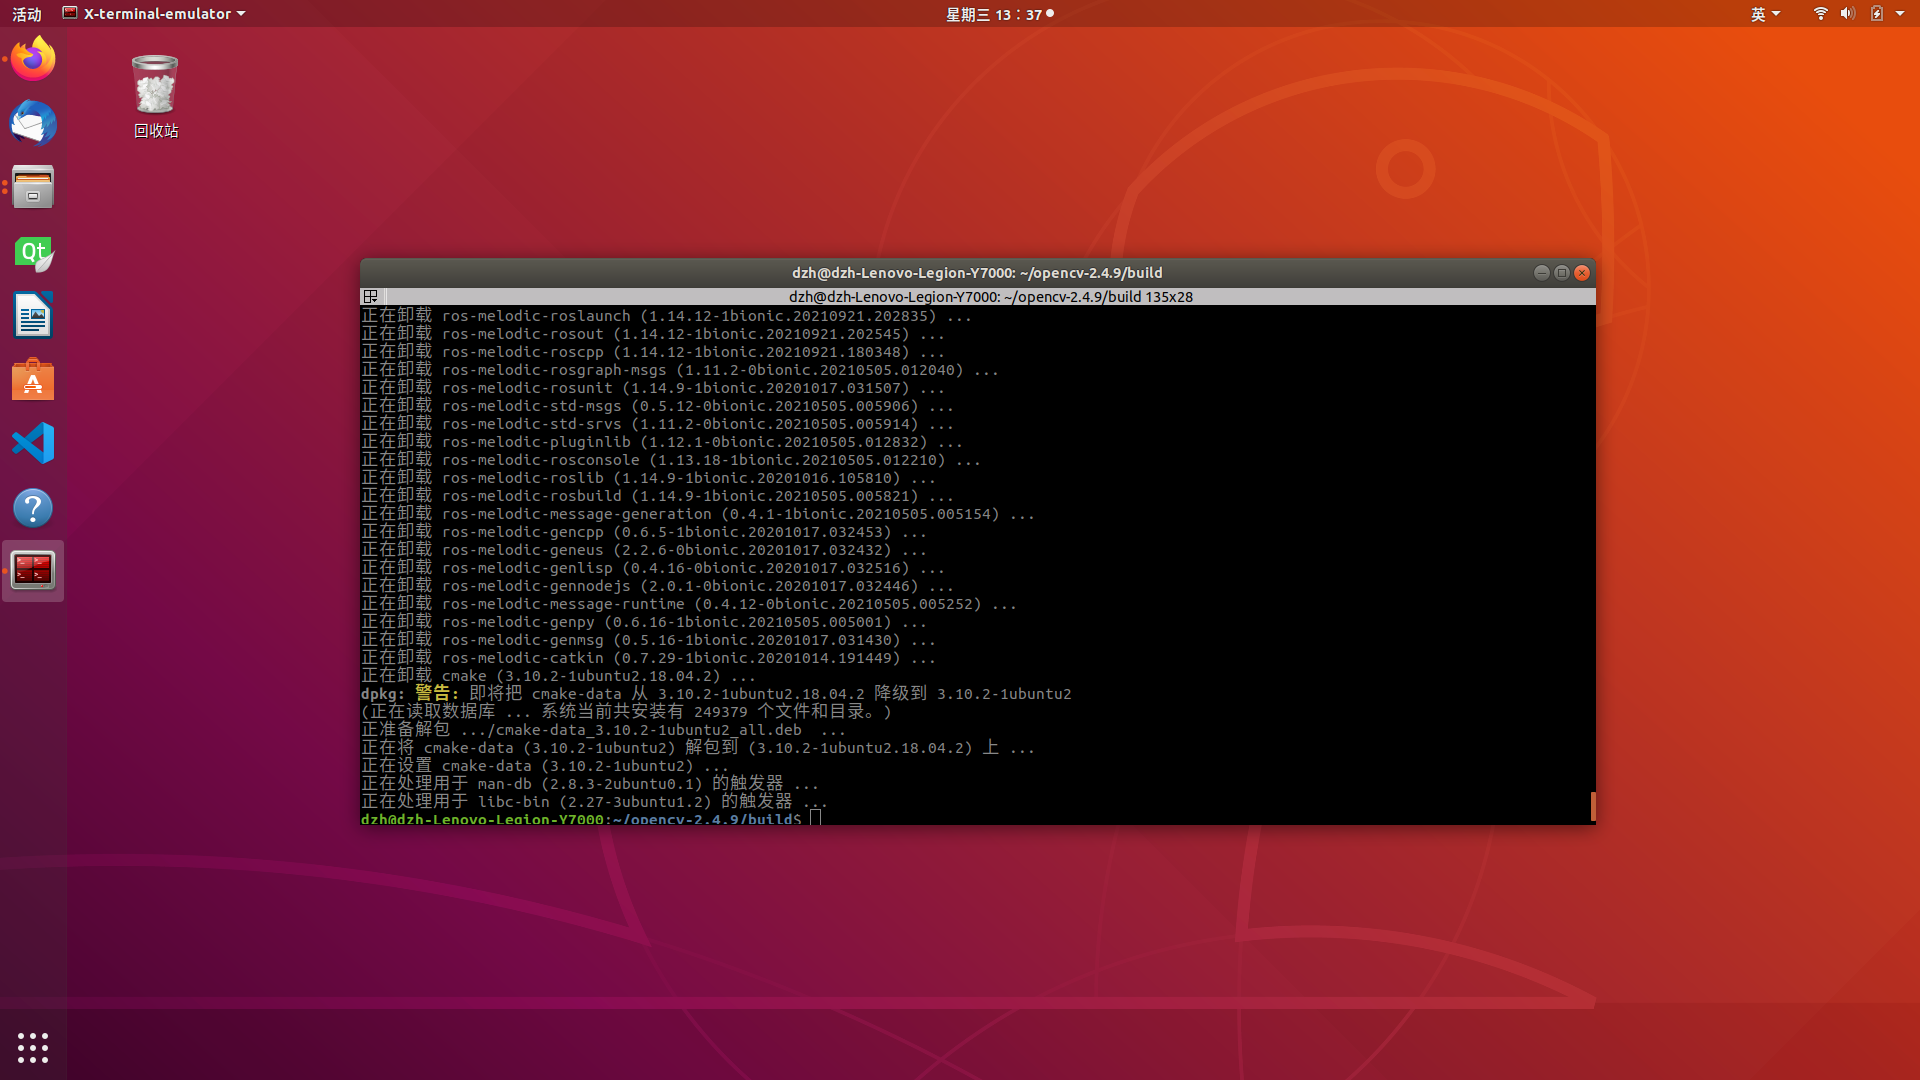Viewport: 1920px width, 1080px height.
Task: Open the Activities overview
Action: (x=27, y=14)
